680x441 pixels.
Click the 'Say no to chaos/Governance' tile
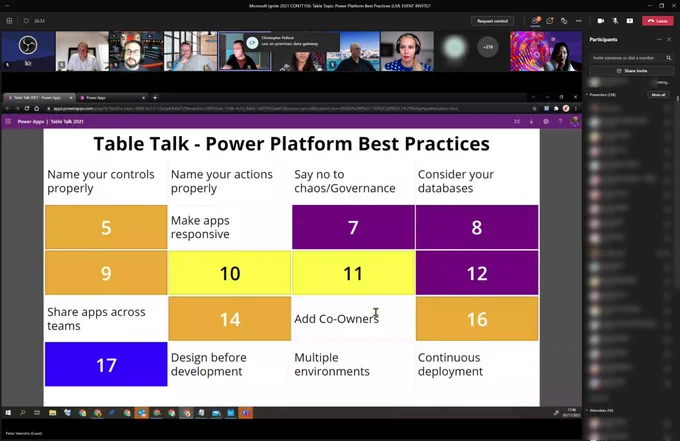(353, 181)
